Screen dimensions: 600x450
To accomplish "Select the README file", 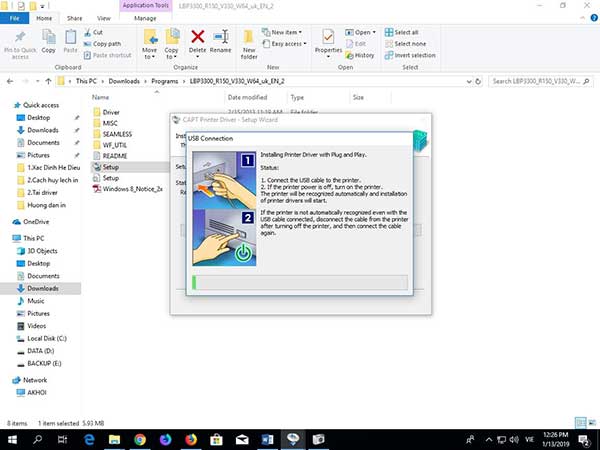I will click(110, 156).
